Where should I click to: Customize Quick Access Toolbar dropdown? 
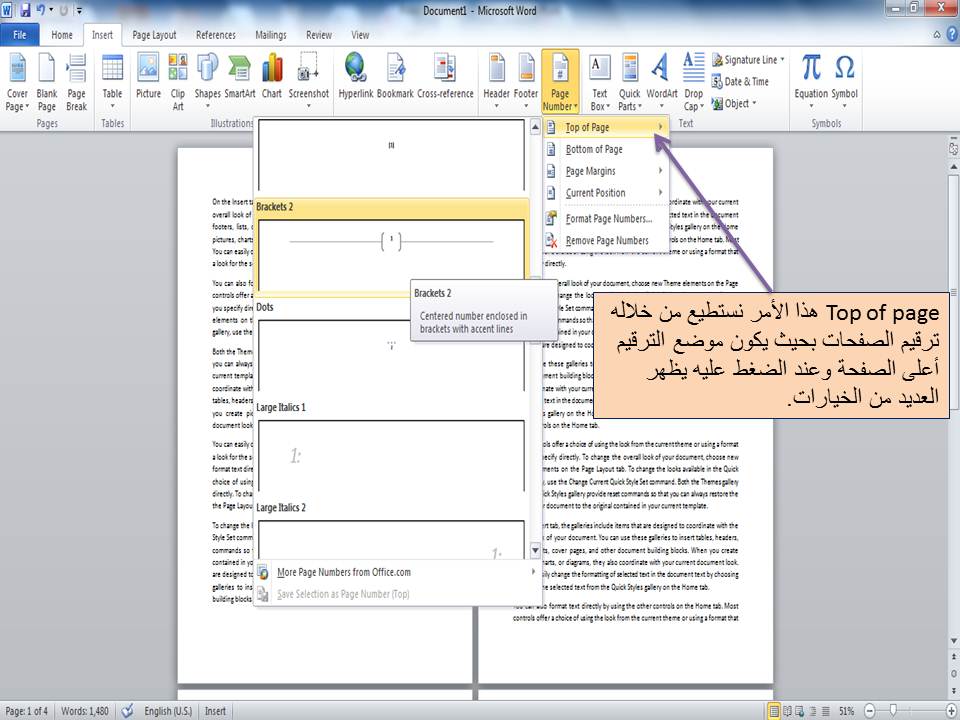[79, 10]
